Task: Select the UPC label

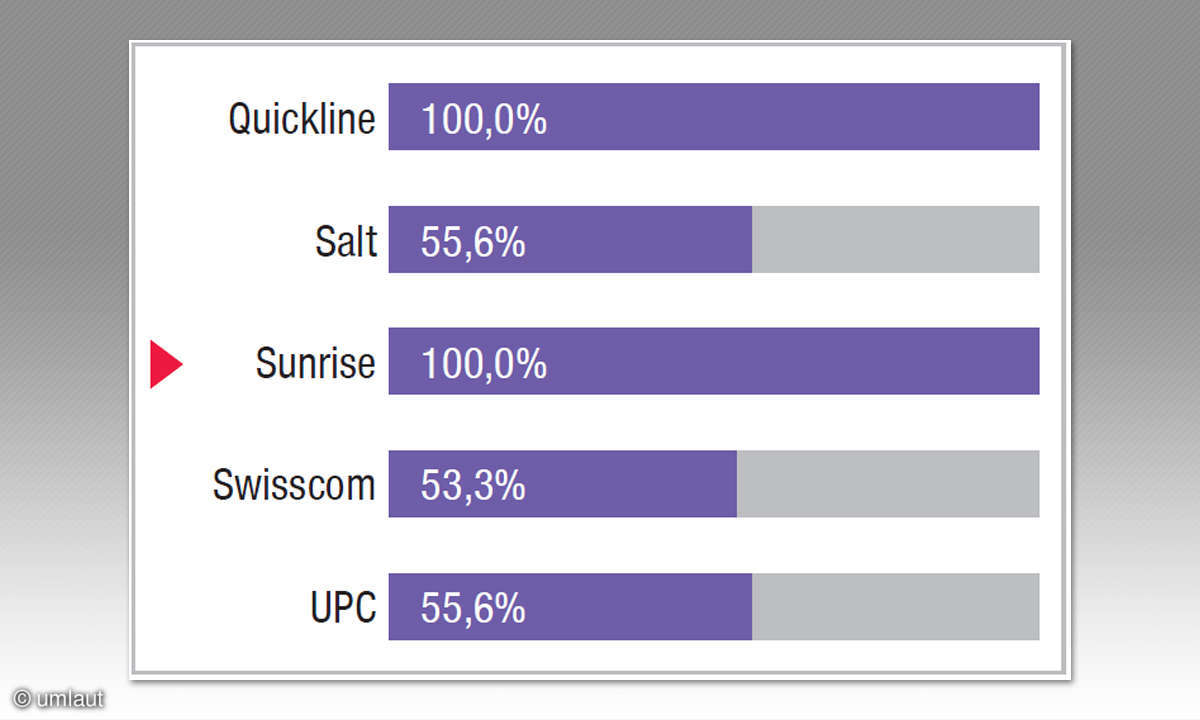Action: point(343,607)
